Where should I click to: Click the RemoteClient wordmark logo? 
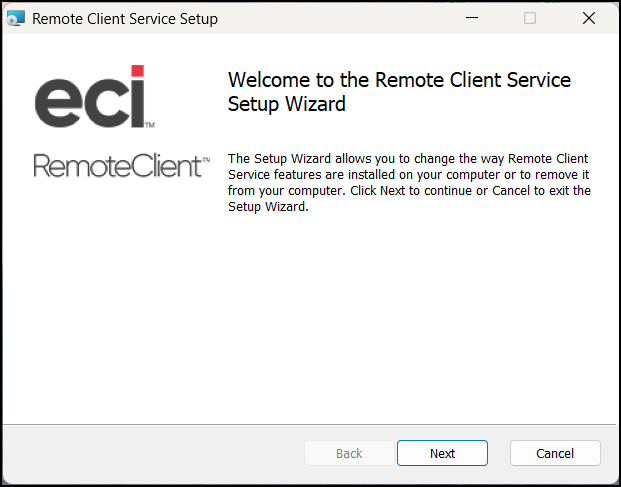122,166
